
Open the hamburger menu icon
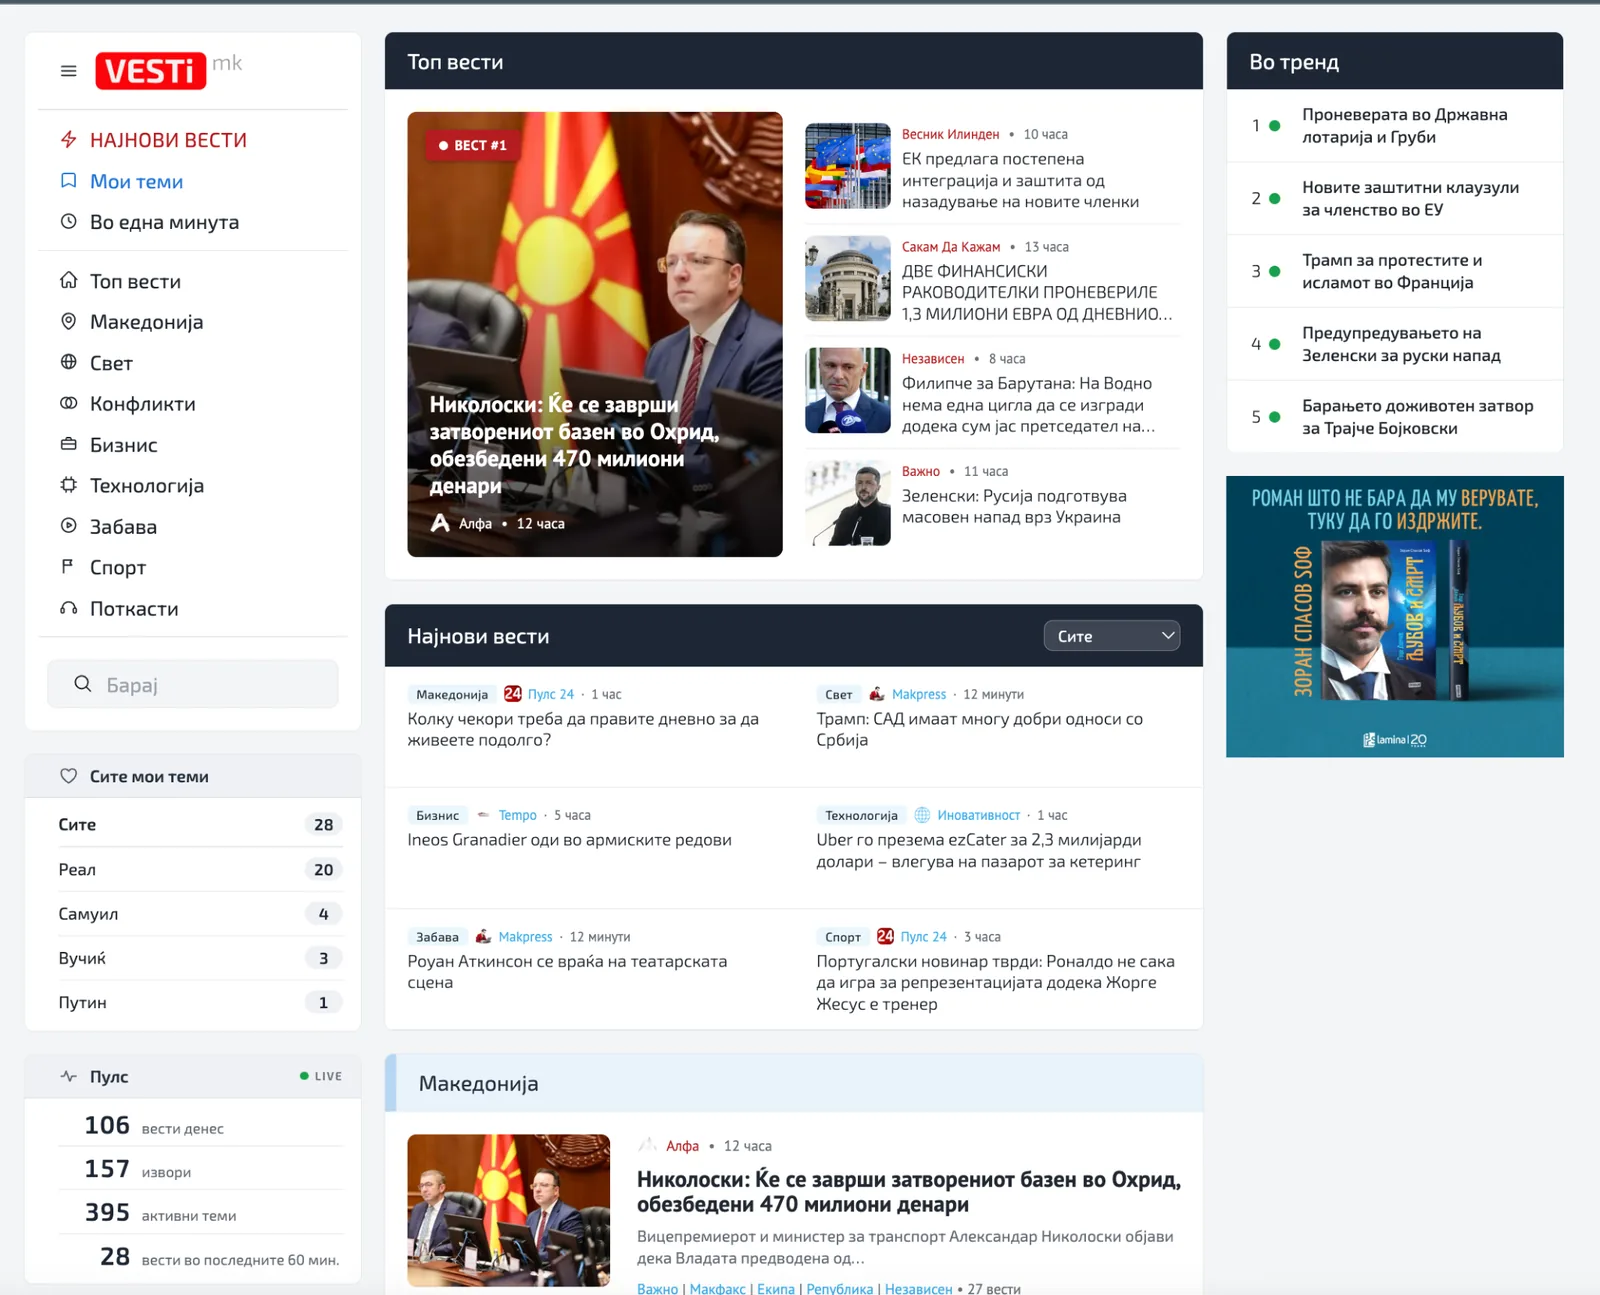pos(68,71)
